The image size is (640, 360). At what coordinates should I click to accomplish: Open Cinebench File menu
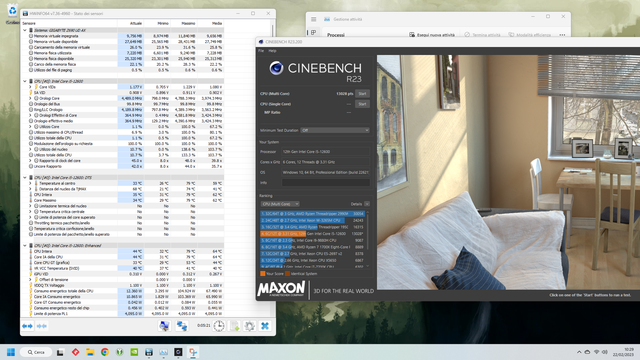261,51
